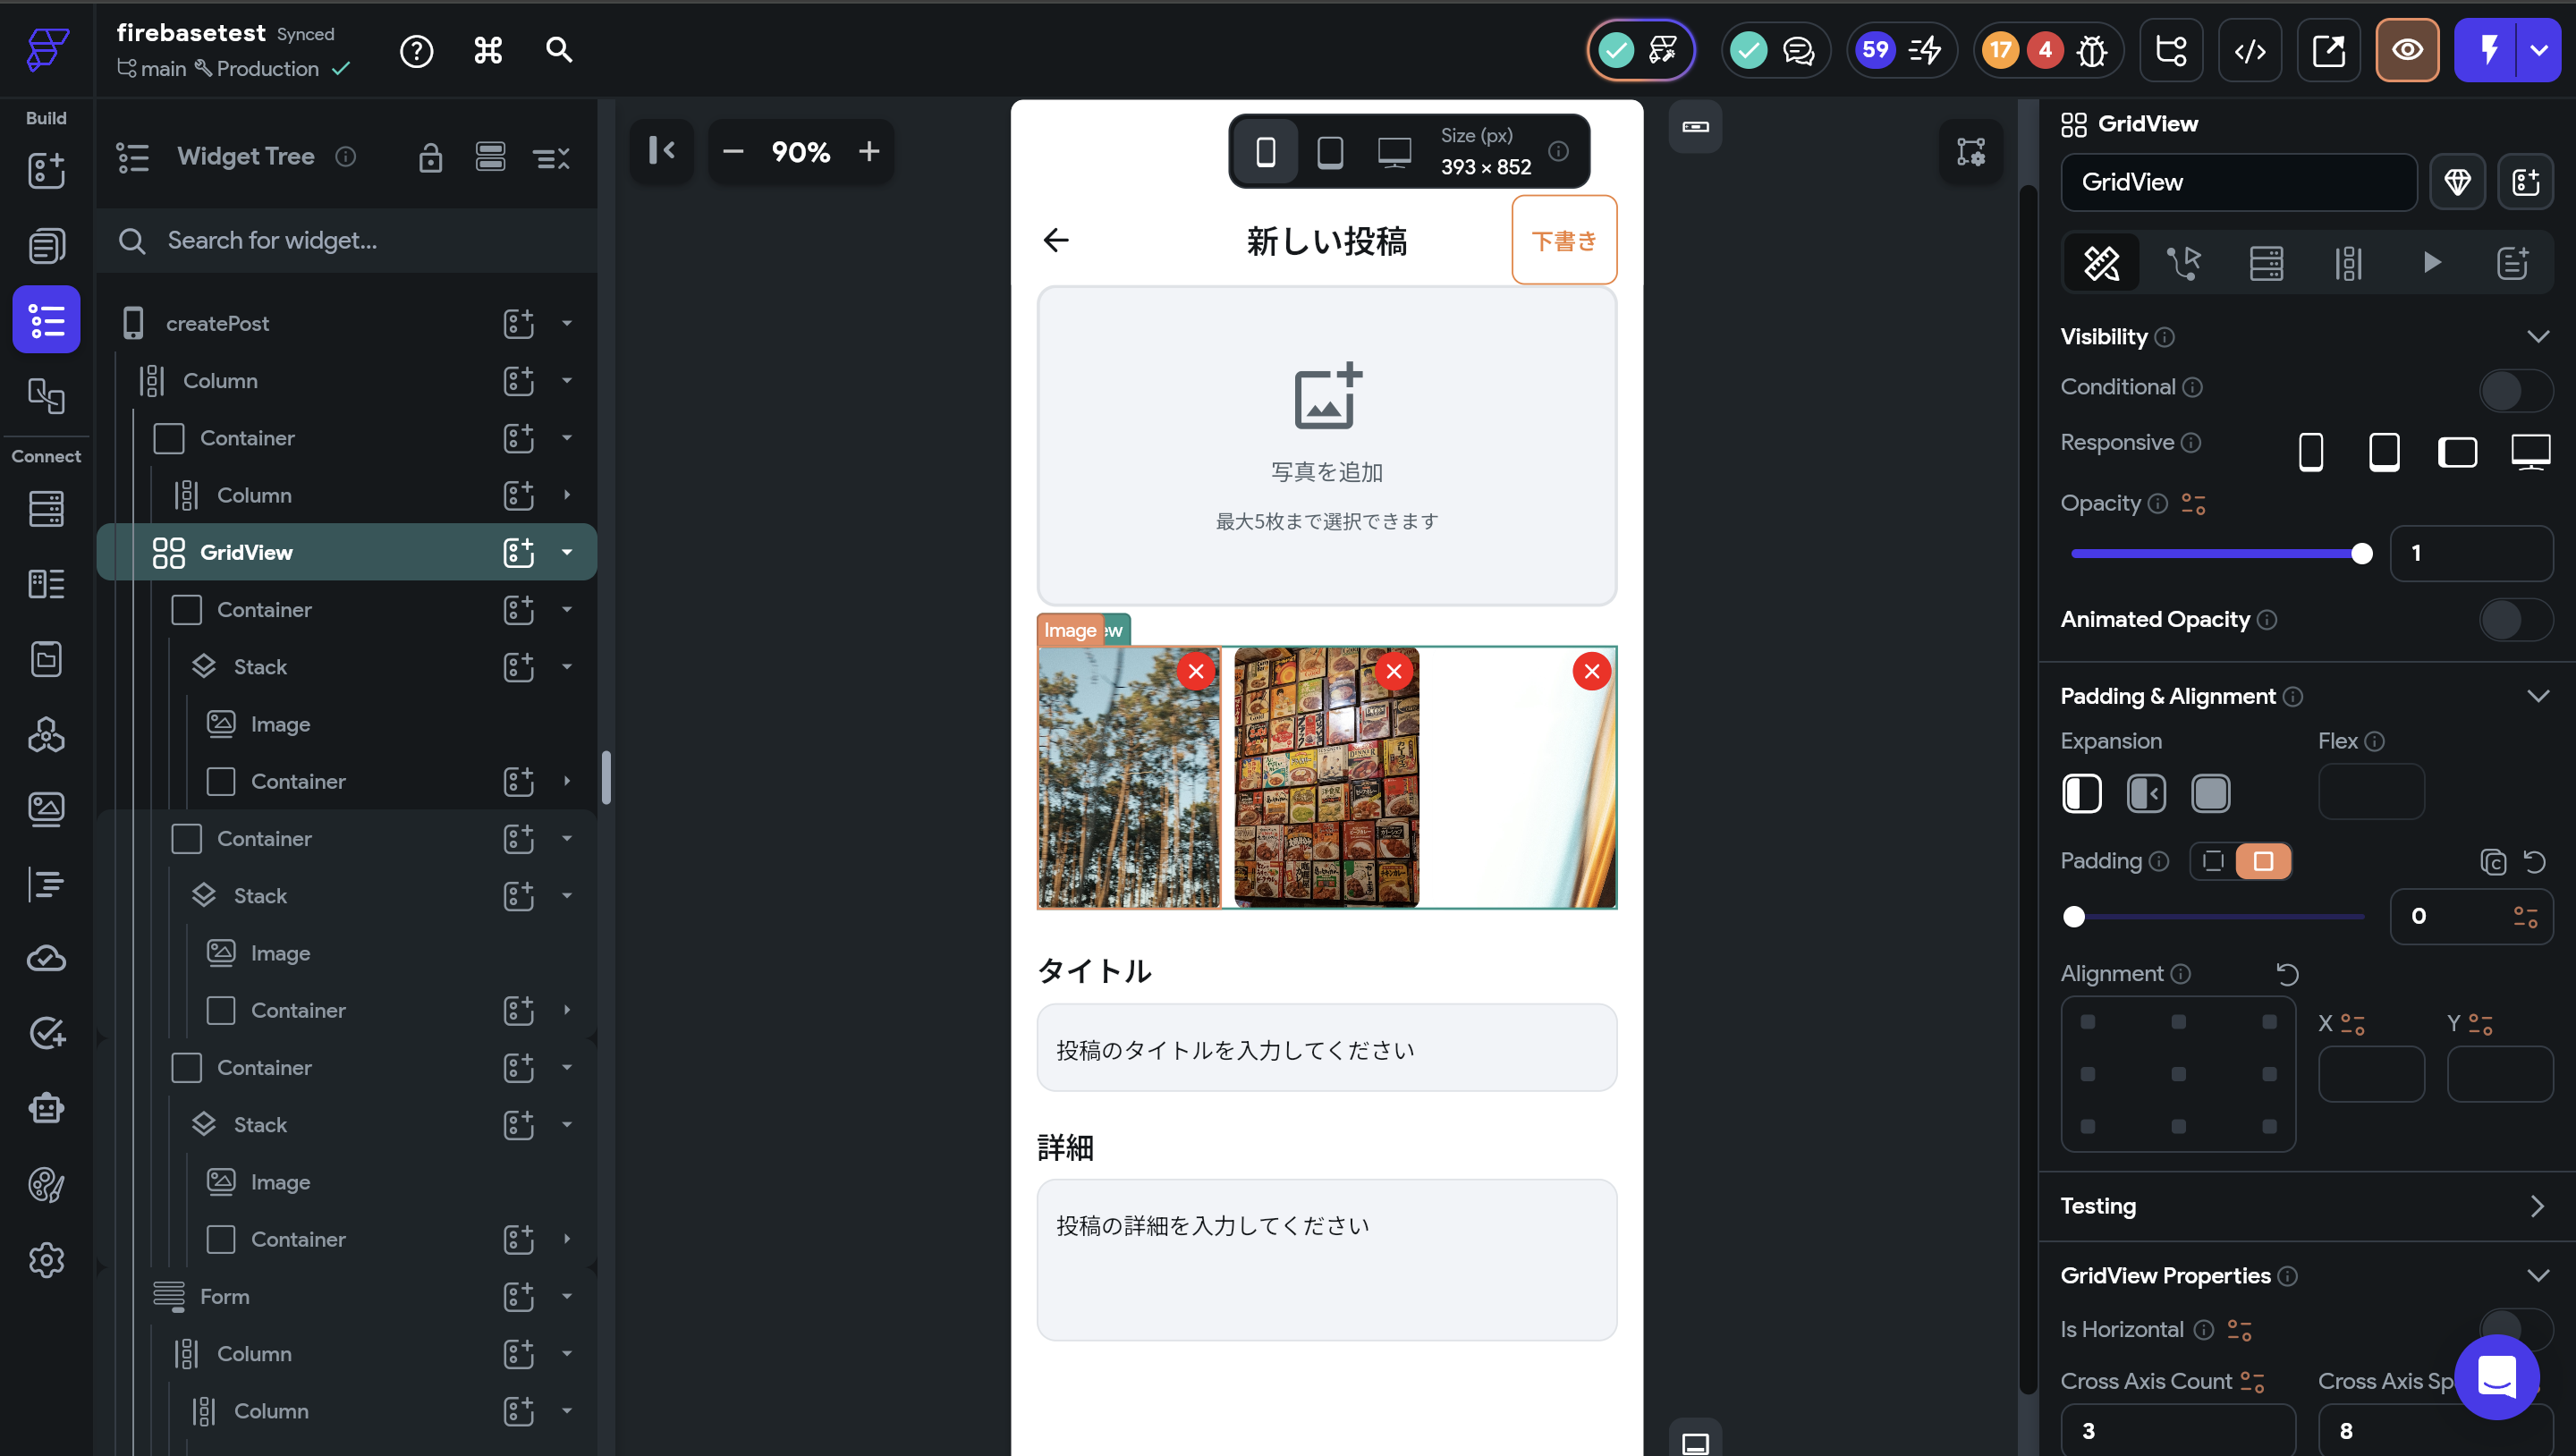
Task: Open the debug bug icon panel
Action: 2092,50
